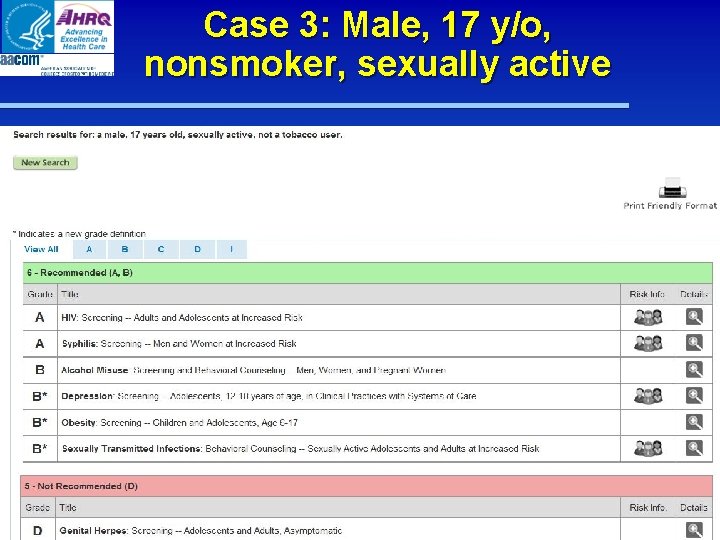Click the Obesity Screening title text
The height and width of the screenshot is (540, 720).
[180, 422]
